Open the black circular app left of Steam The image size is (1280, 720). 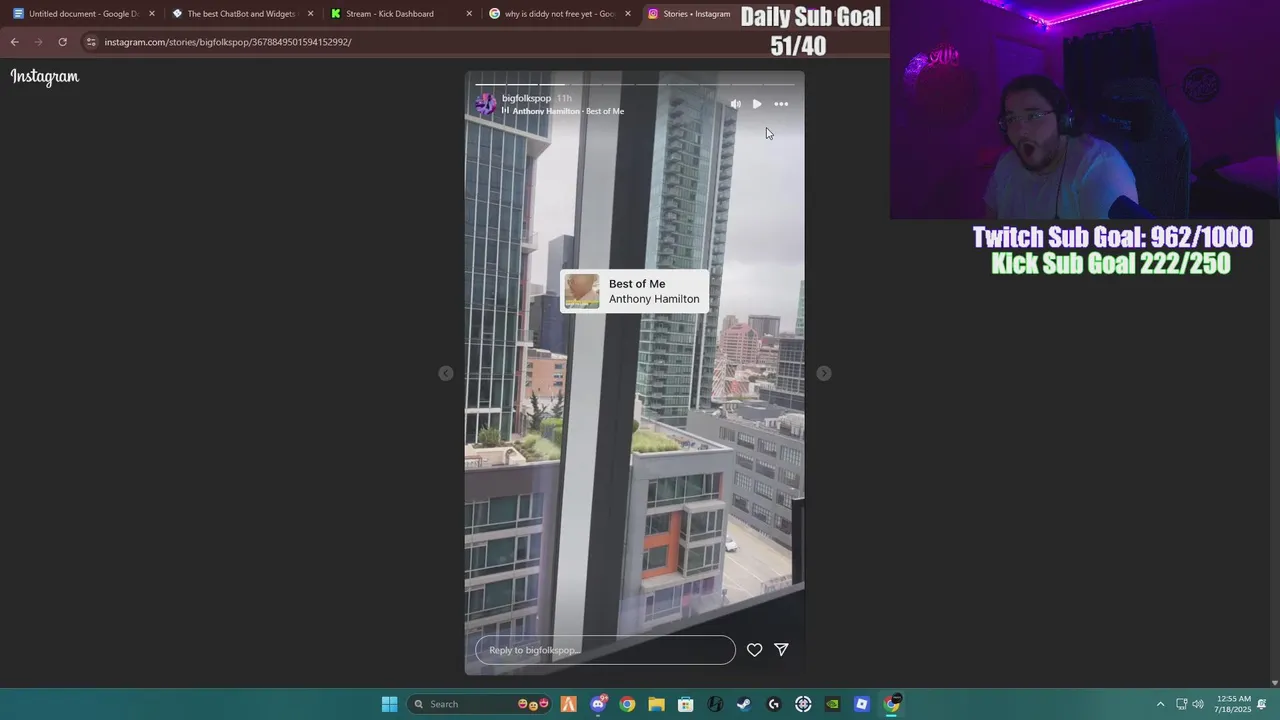[715, 704]
